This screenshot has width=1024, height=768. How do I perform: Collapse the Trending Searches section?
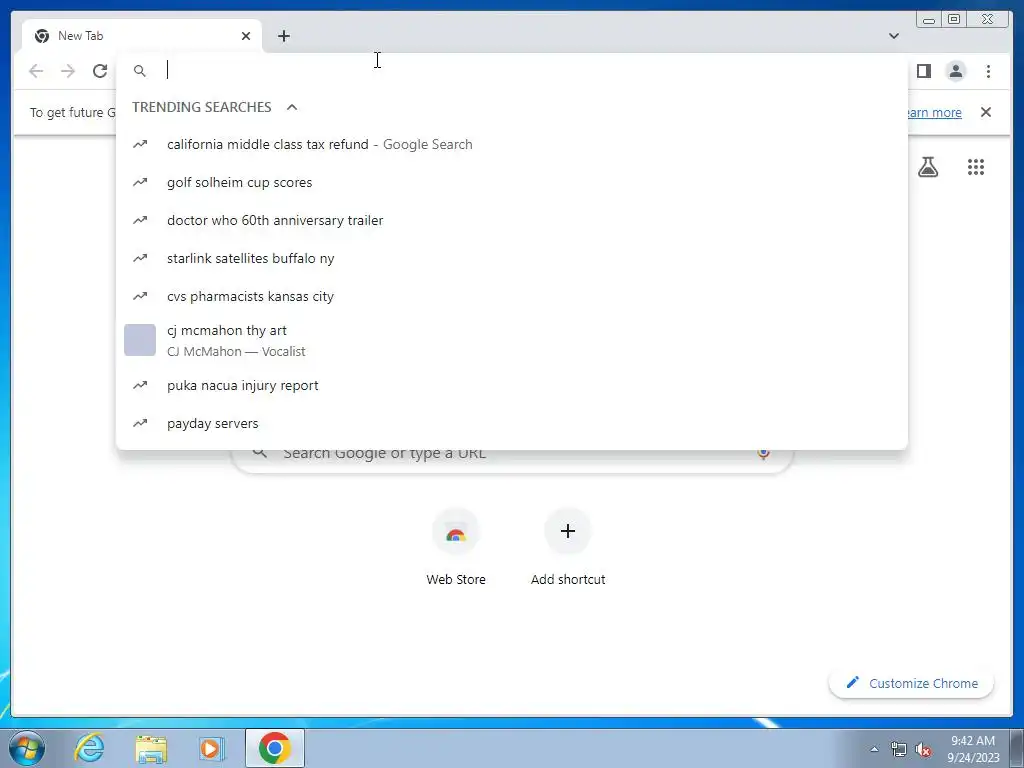click(292, 107)
